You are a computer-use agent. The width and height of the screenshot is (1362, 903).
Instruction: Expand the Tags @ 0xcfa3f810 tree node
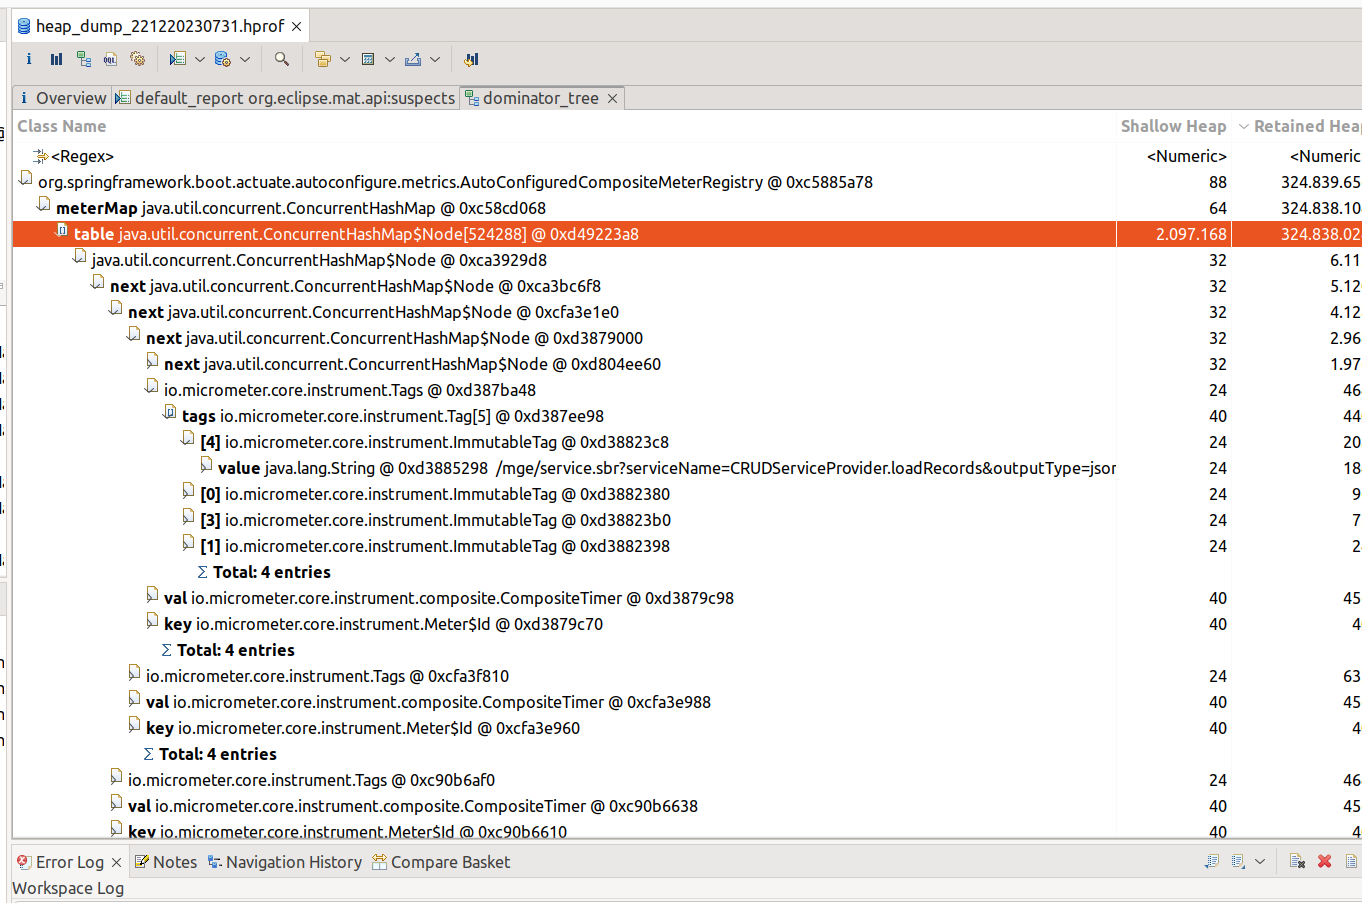tap(117, 675)
